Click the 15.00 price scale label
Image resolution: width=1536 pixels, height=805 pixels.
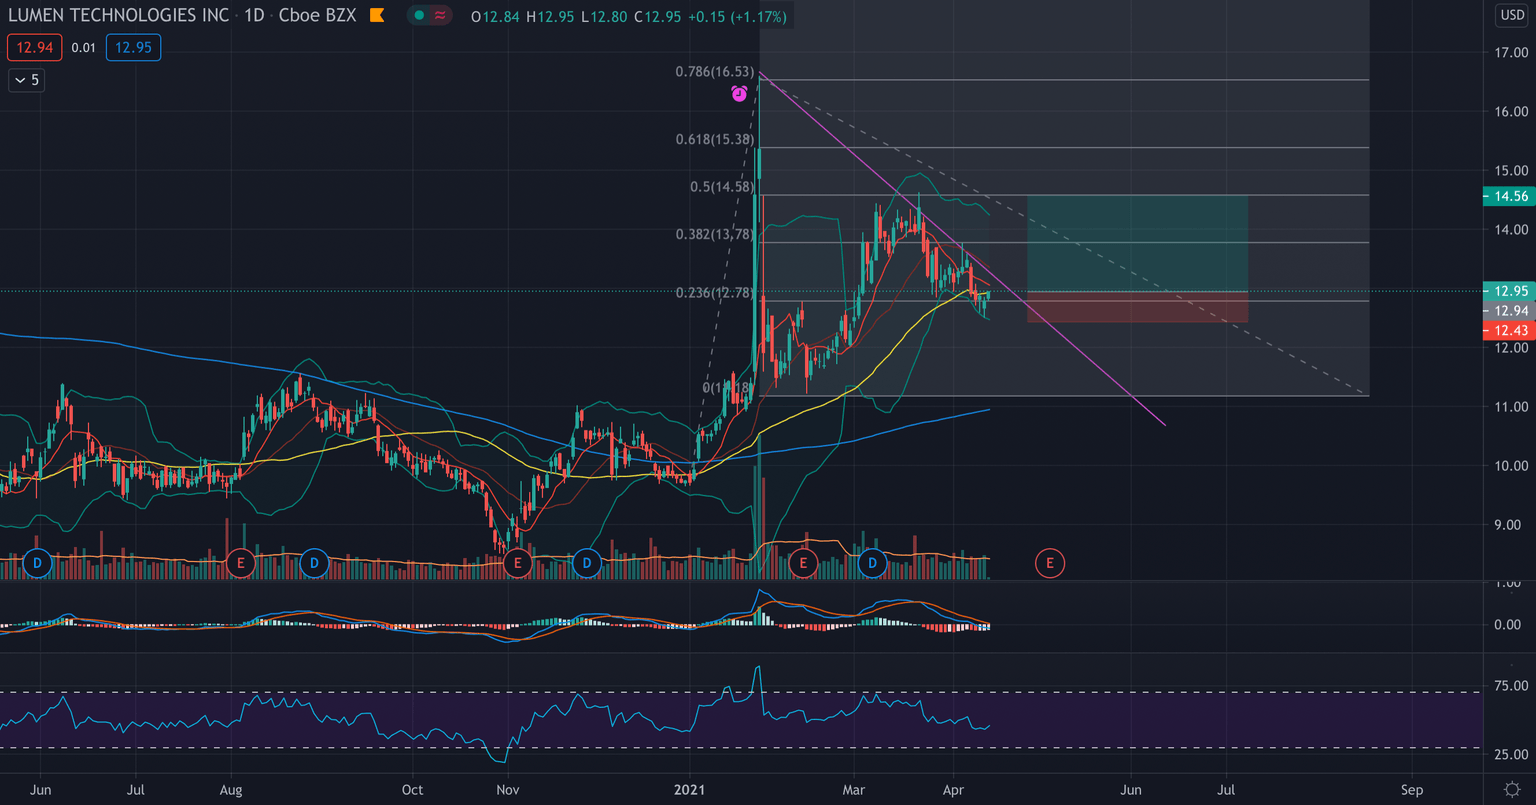click(x=1510, y=170)
